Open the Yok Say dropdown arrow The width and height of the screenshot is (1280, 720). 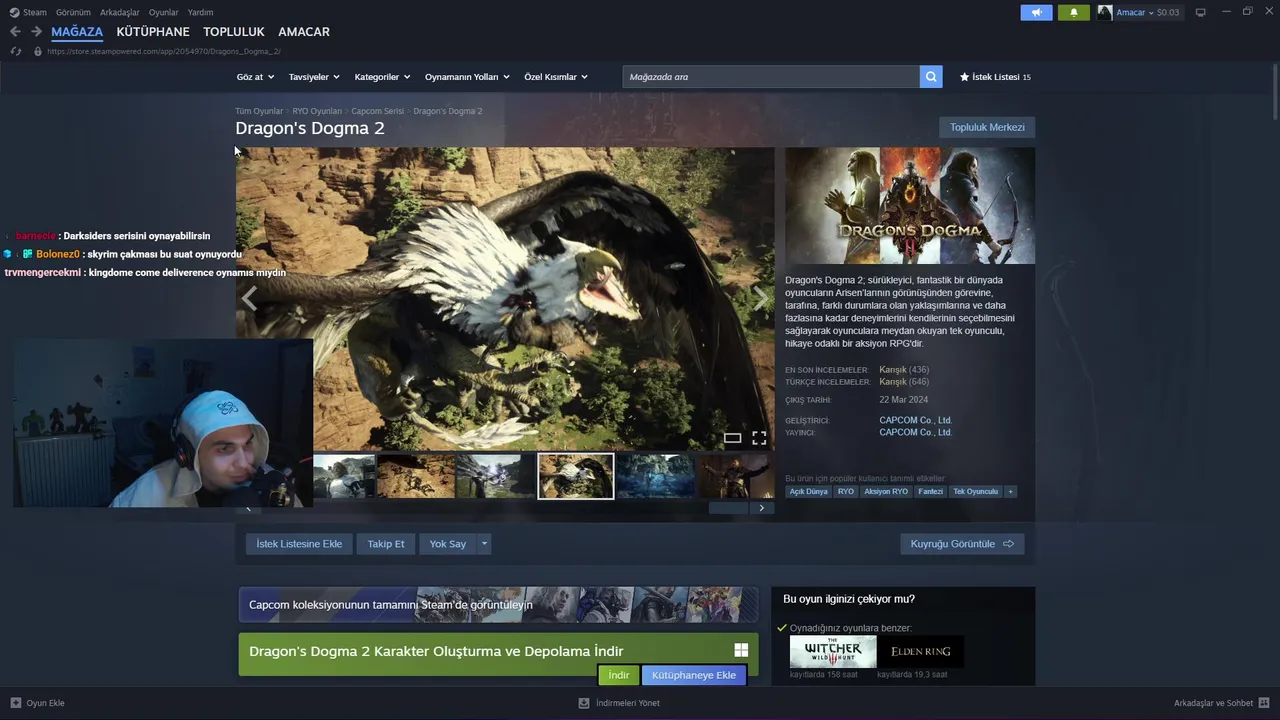pyautogui.click(x=484, y=544)
